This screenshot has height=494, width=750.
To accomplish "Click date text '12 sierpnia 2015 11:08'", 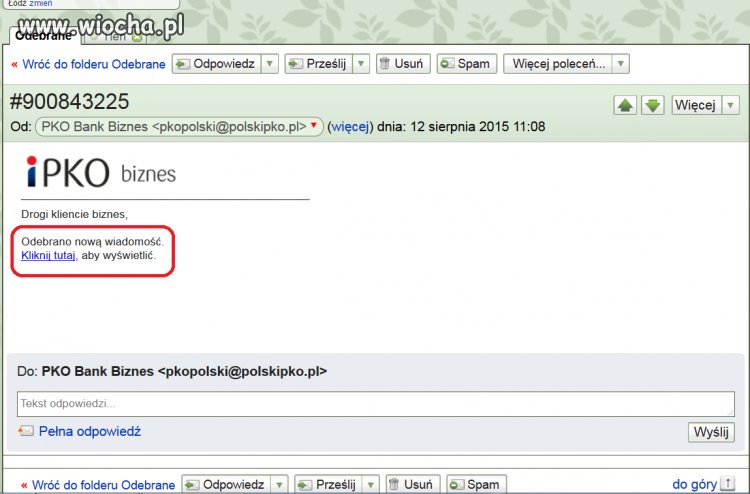I will [478, 127].
